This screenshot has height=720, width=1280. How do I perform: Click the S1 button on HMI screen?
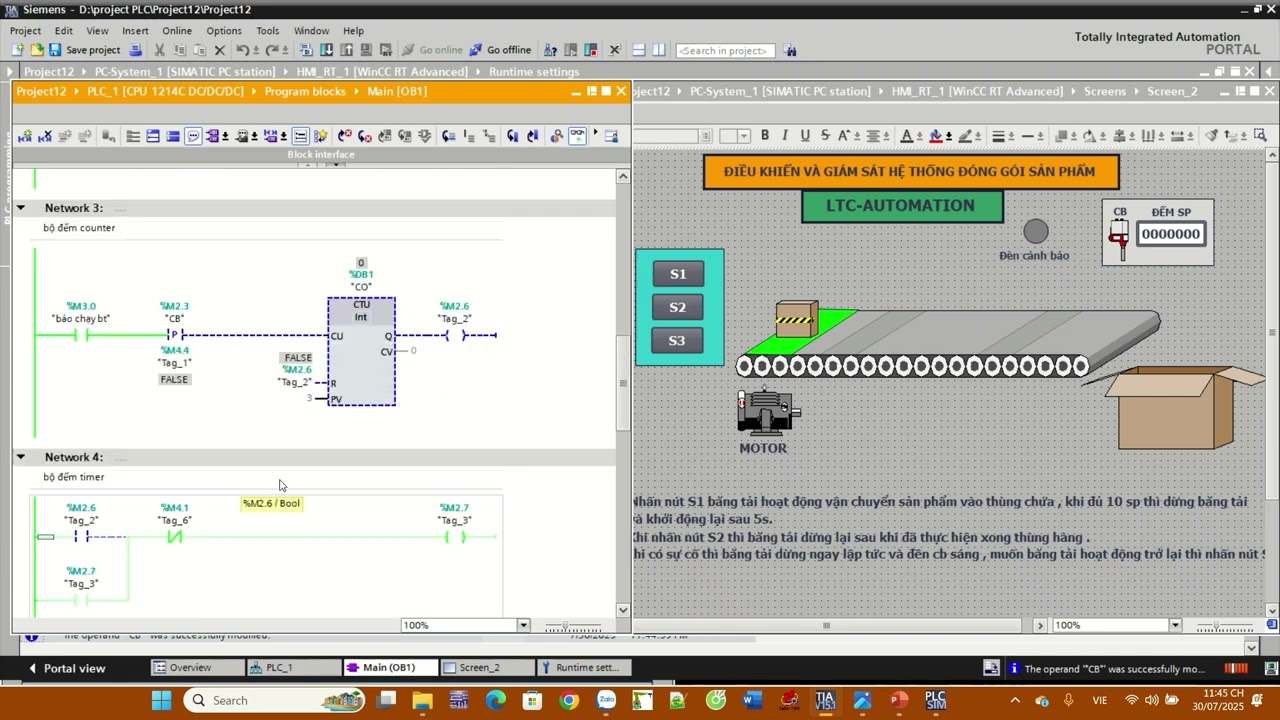pyautogui.click(x=678, y=274)
